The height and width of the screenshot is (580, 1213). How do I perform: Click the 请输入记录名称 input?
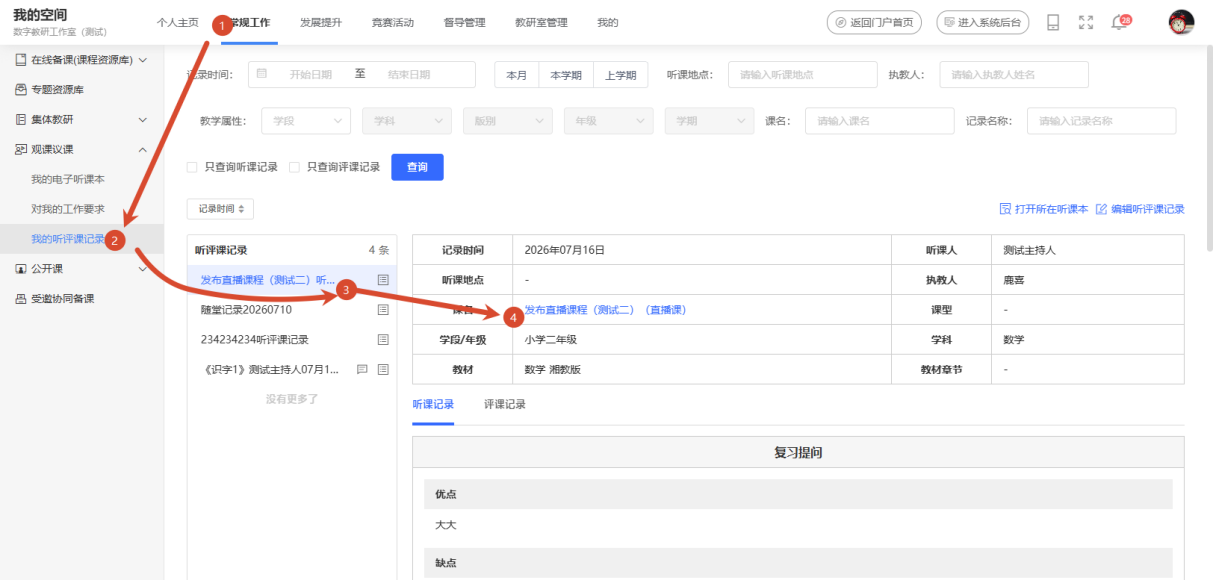click(1101, 120)
